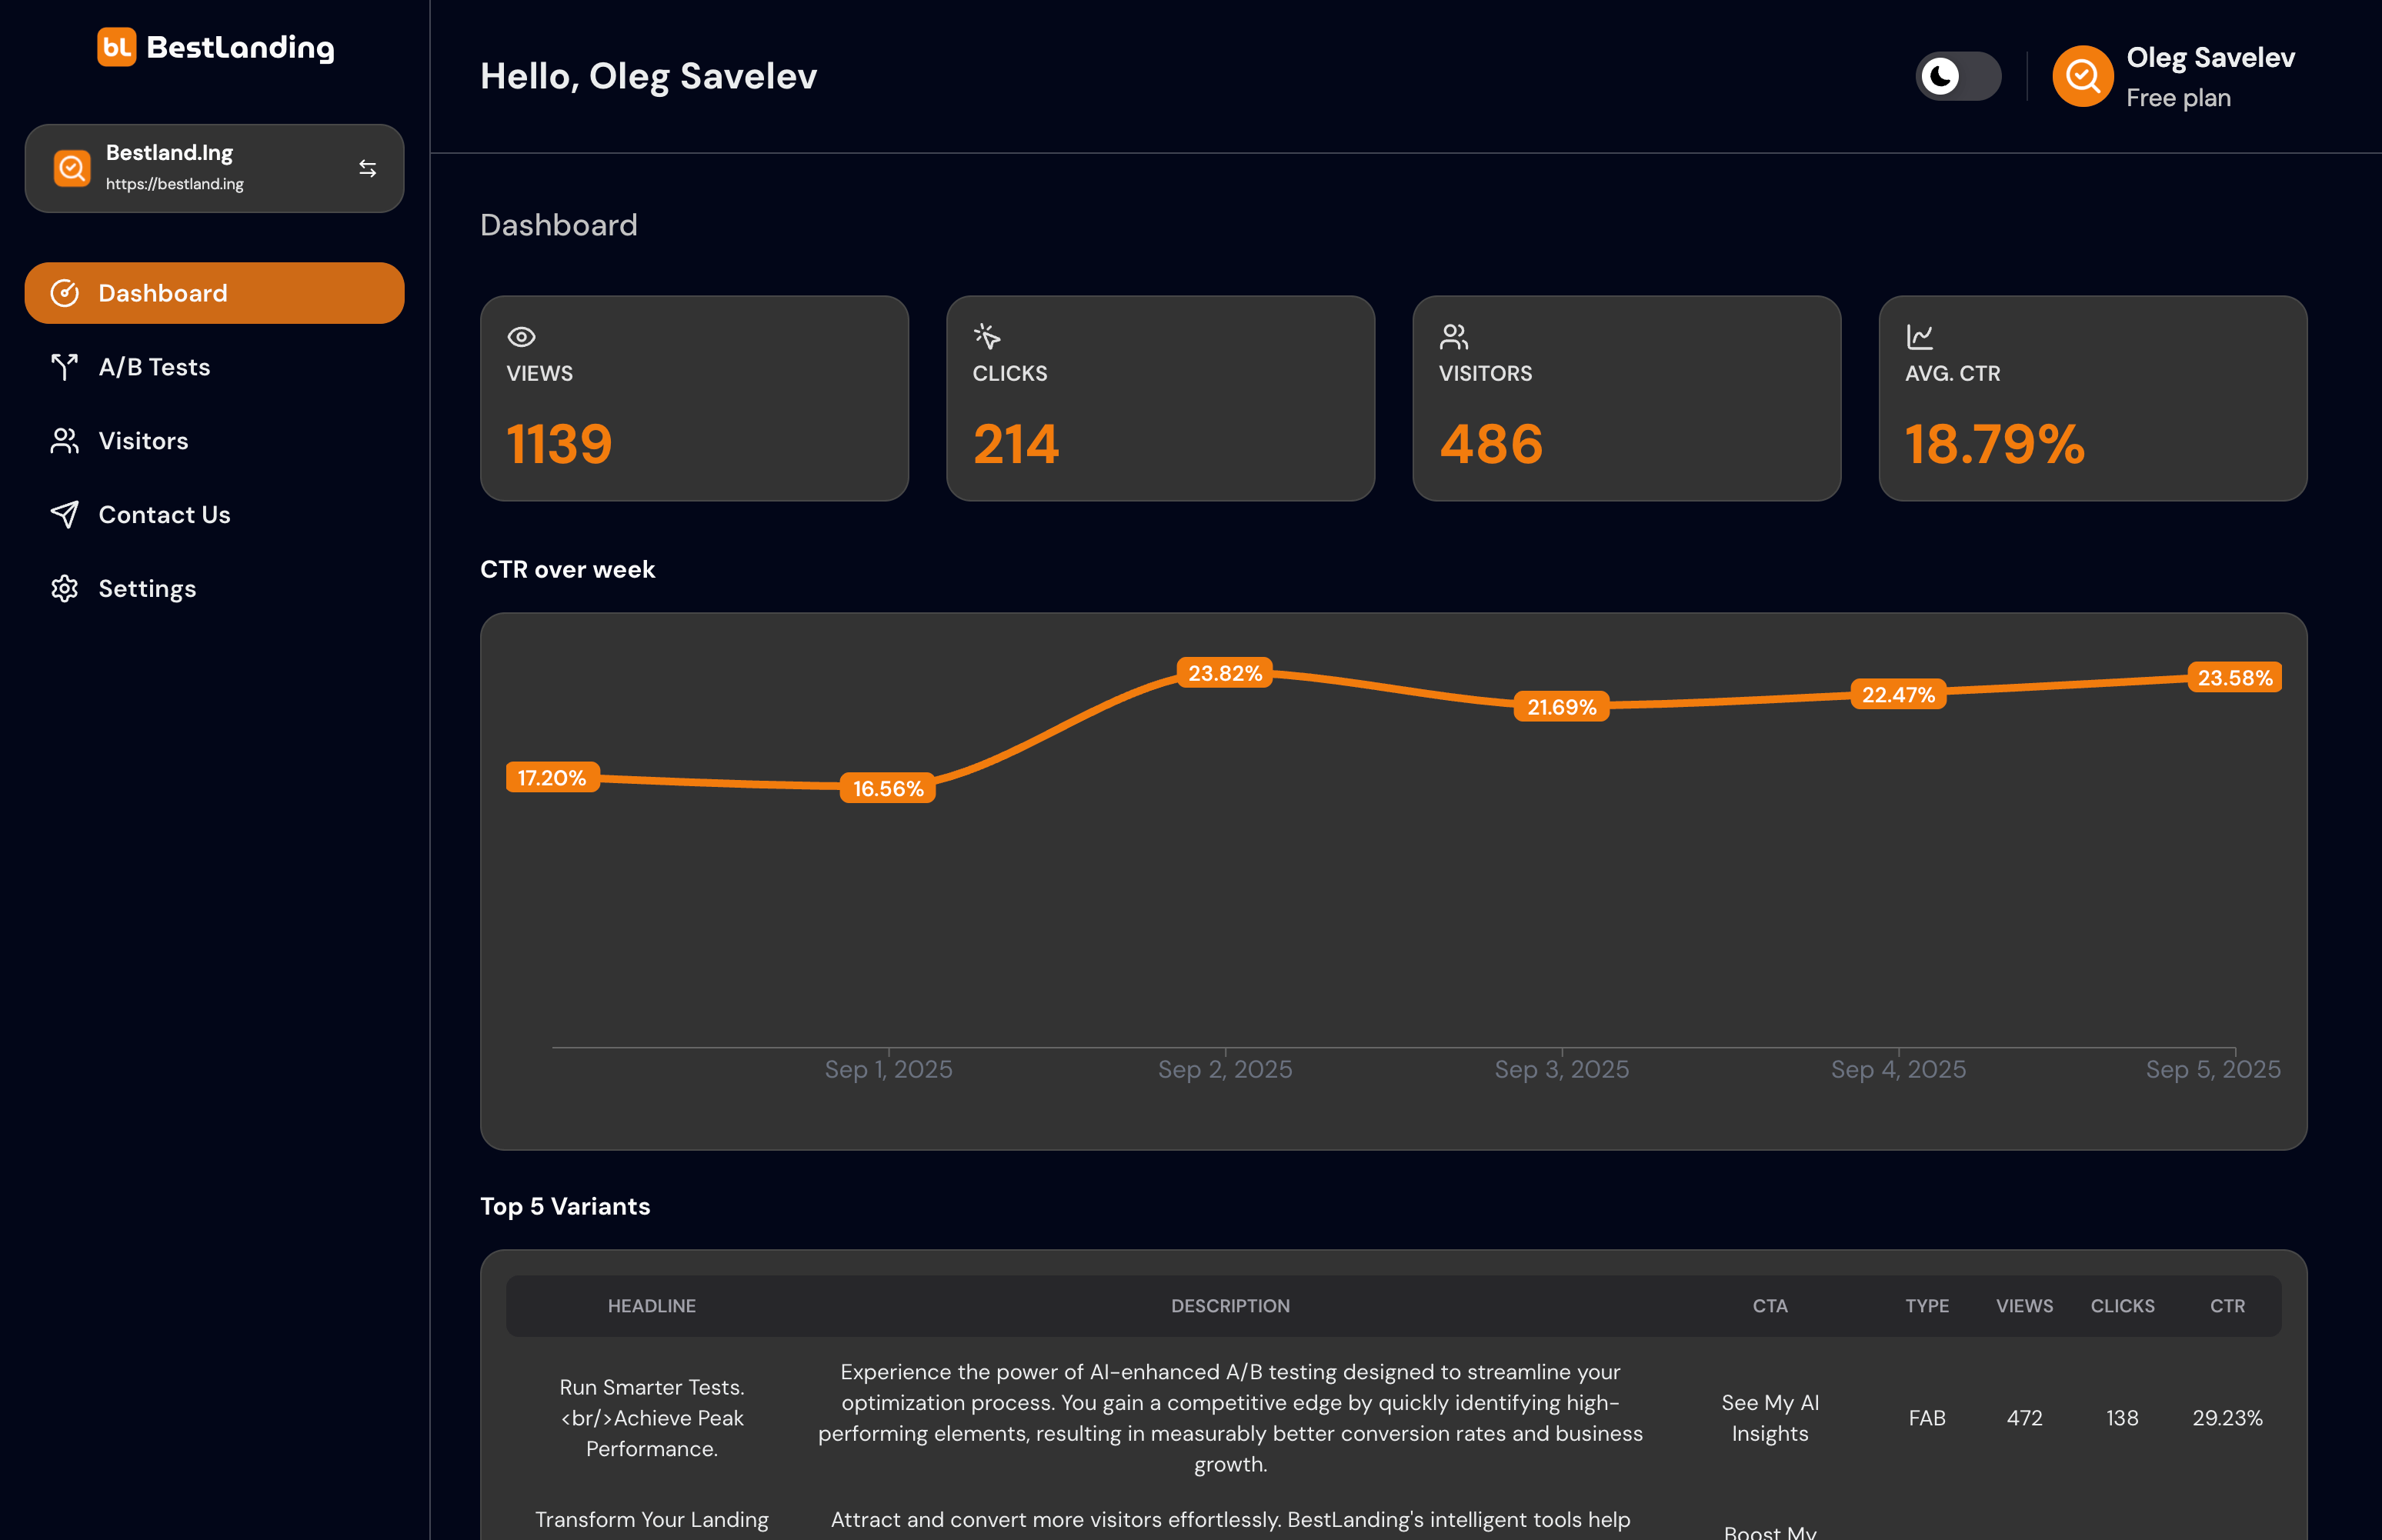Click the CTR column header

point(2227,1306)
